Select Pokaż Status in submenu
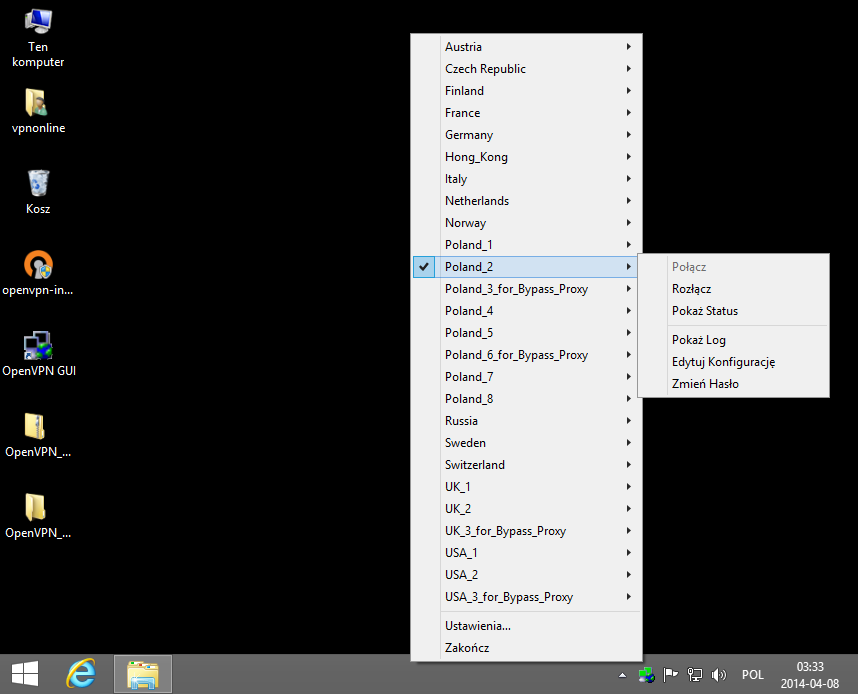Viewport: 858px width, 694px height. (x=733, y=310)
